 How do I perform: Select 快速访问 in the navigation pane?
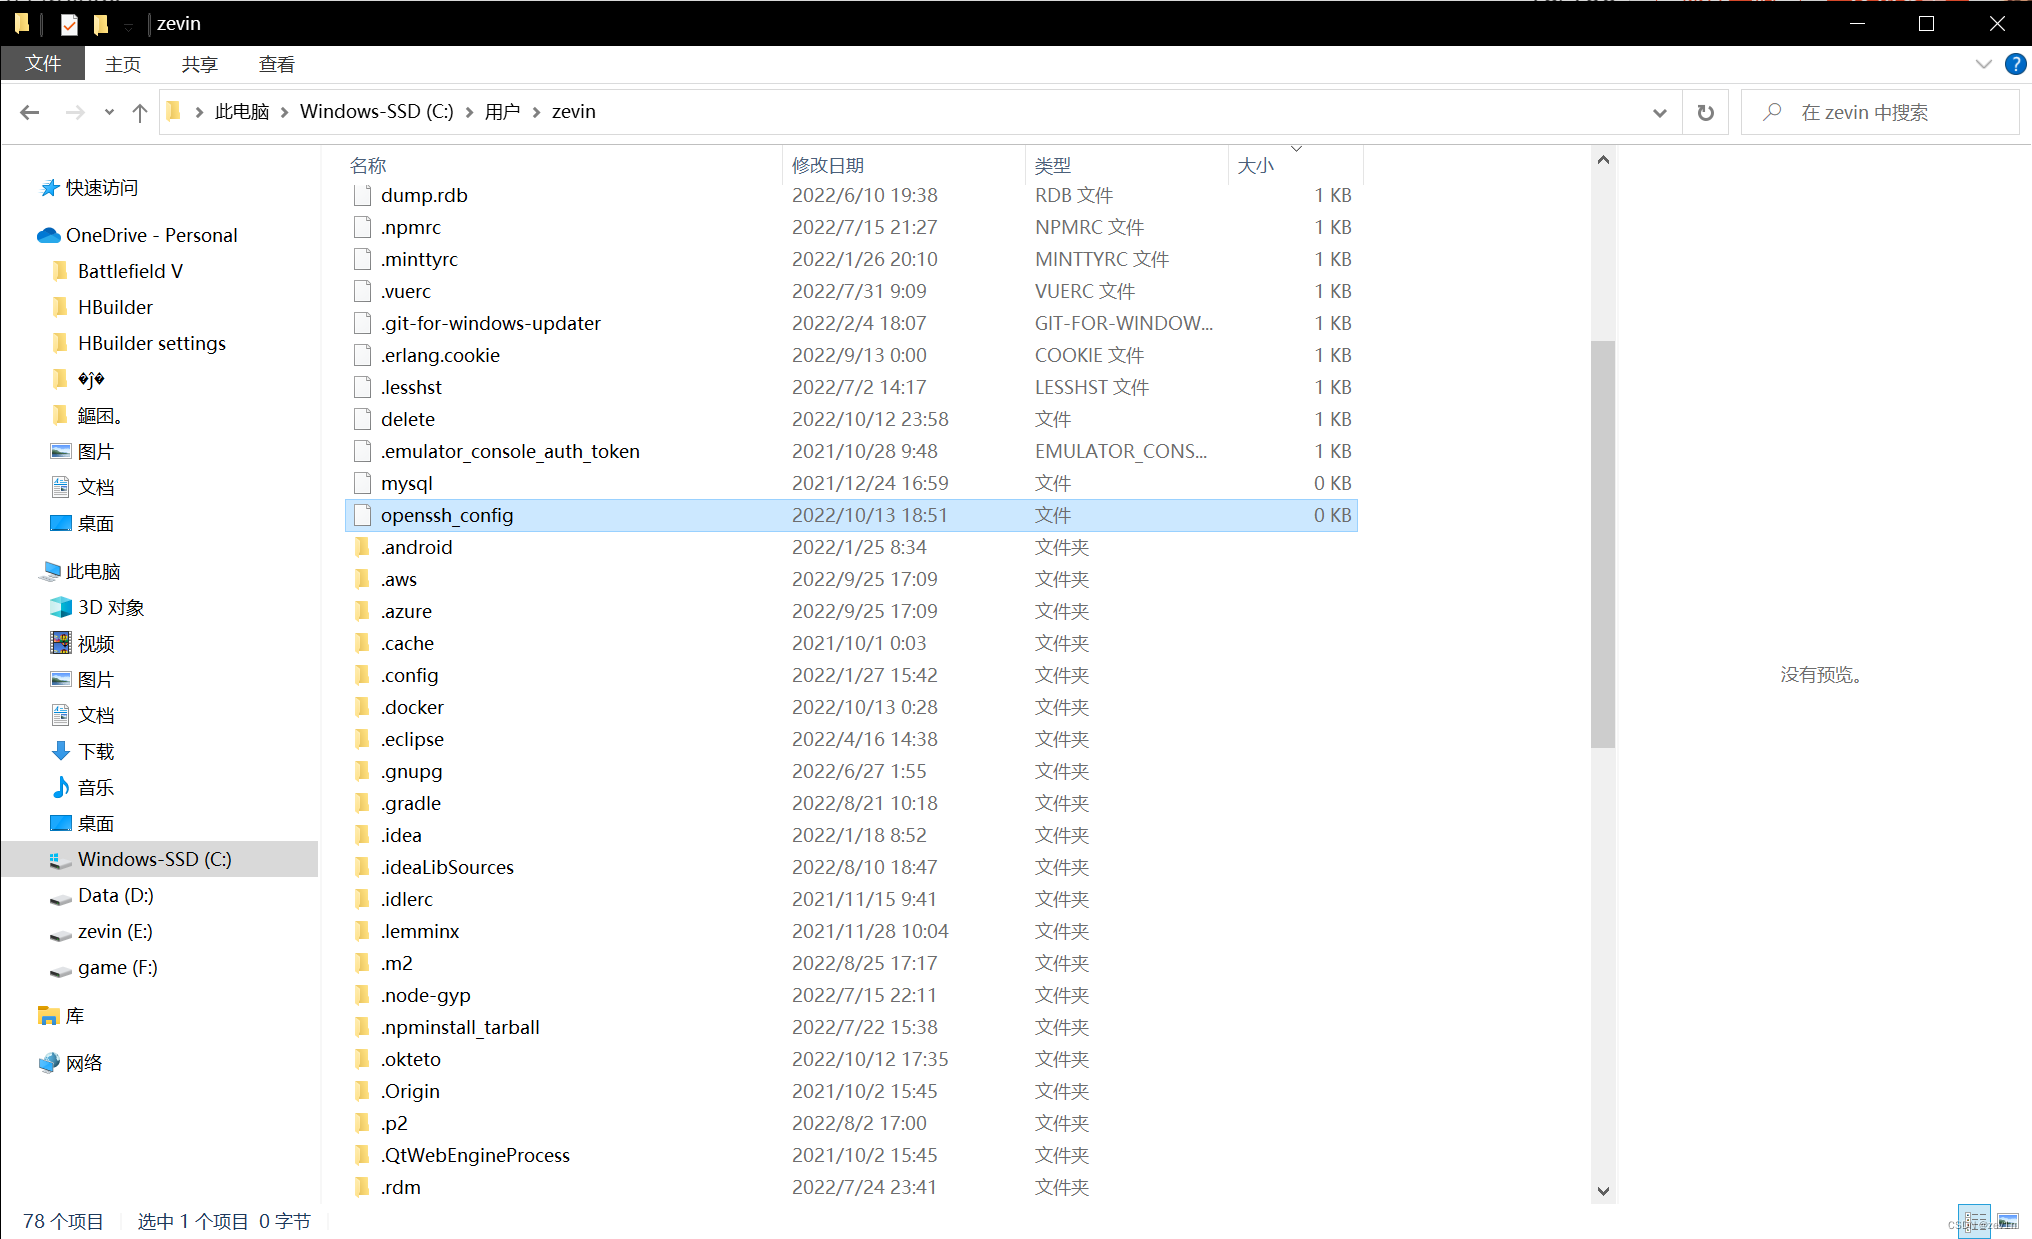(102, 188)
